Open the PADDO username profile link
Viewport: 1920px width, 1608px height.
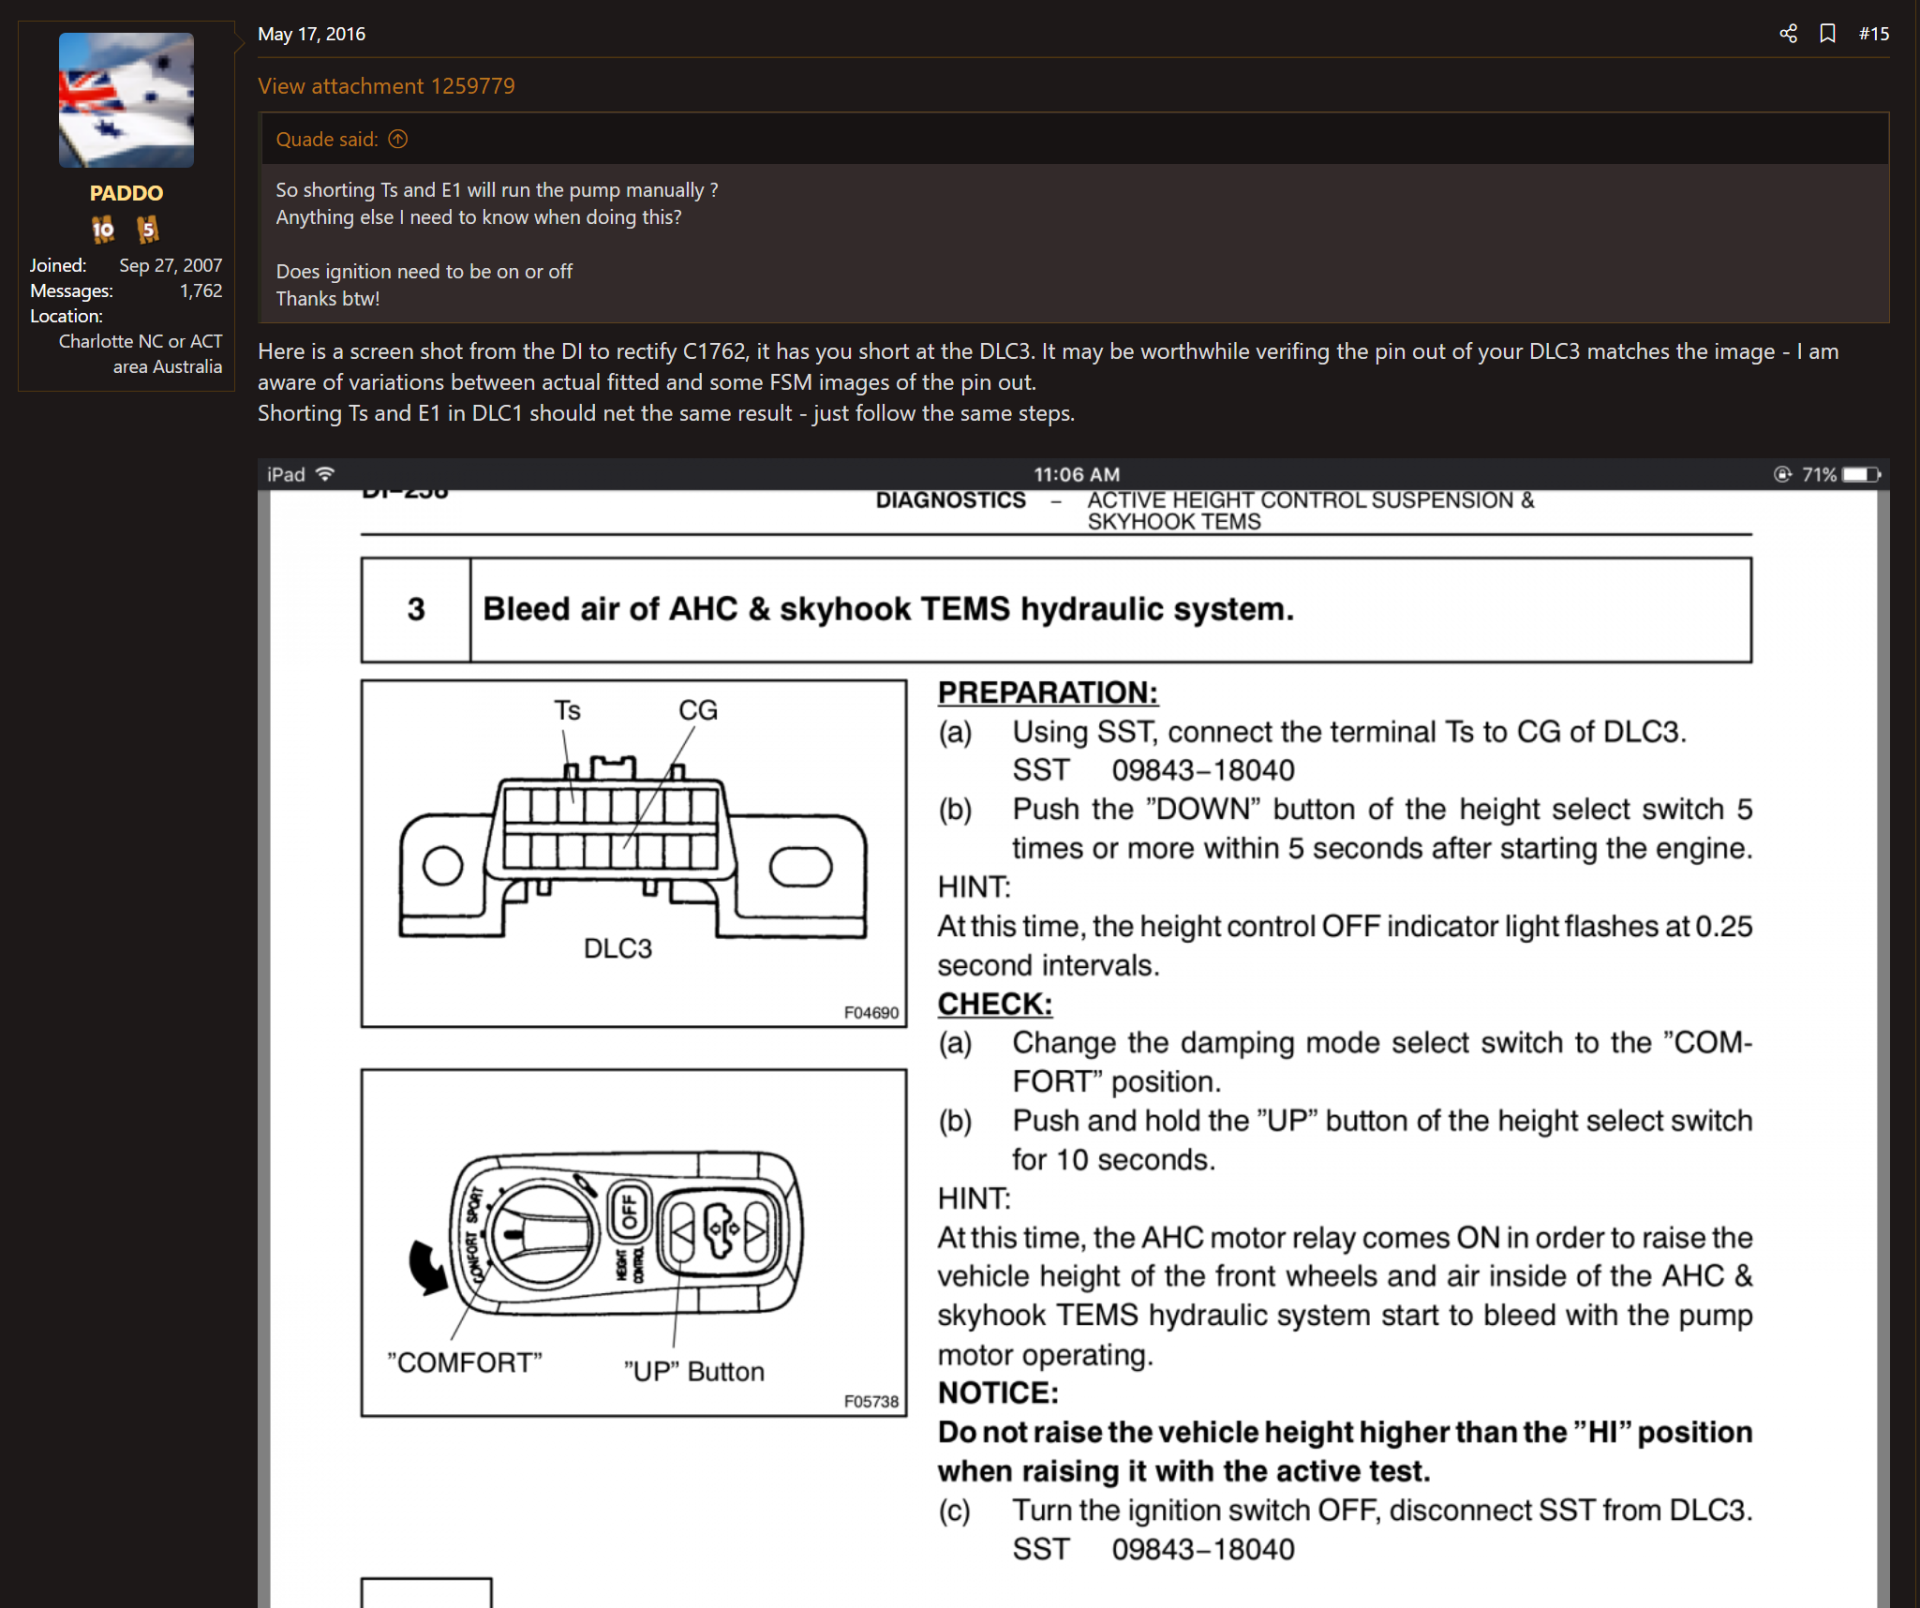coord(126,193)
